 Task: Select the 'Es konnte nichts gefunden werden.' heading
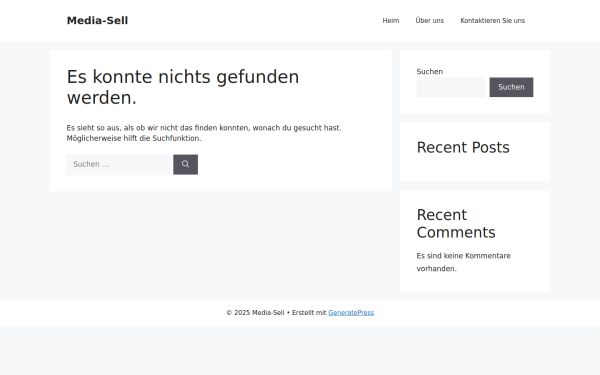(183, 87)
